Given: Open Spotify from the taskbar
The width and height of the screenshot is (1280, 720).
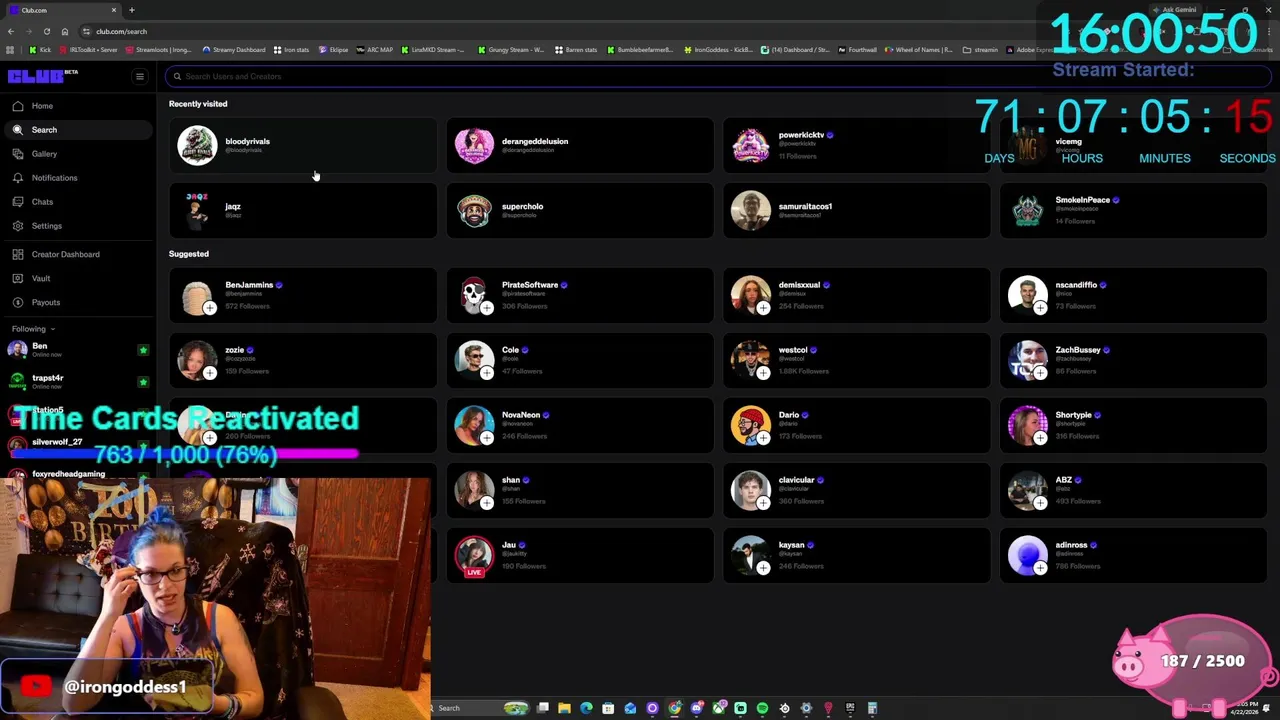Looking at the screenshot, I should click(762, 708).
